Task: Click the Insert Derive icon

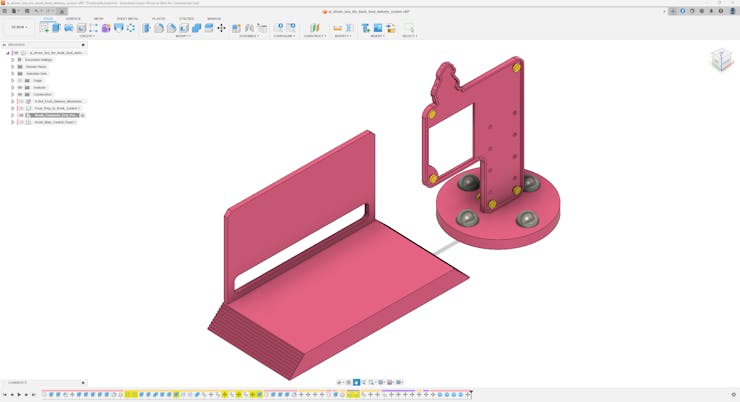Action: pos(366,28)
